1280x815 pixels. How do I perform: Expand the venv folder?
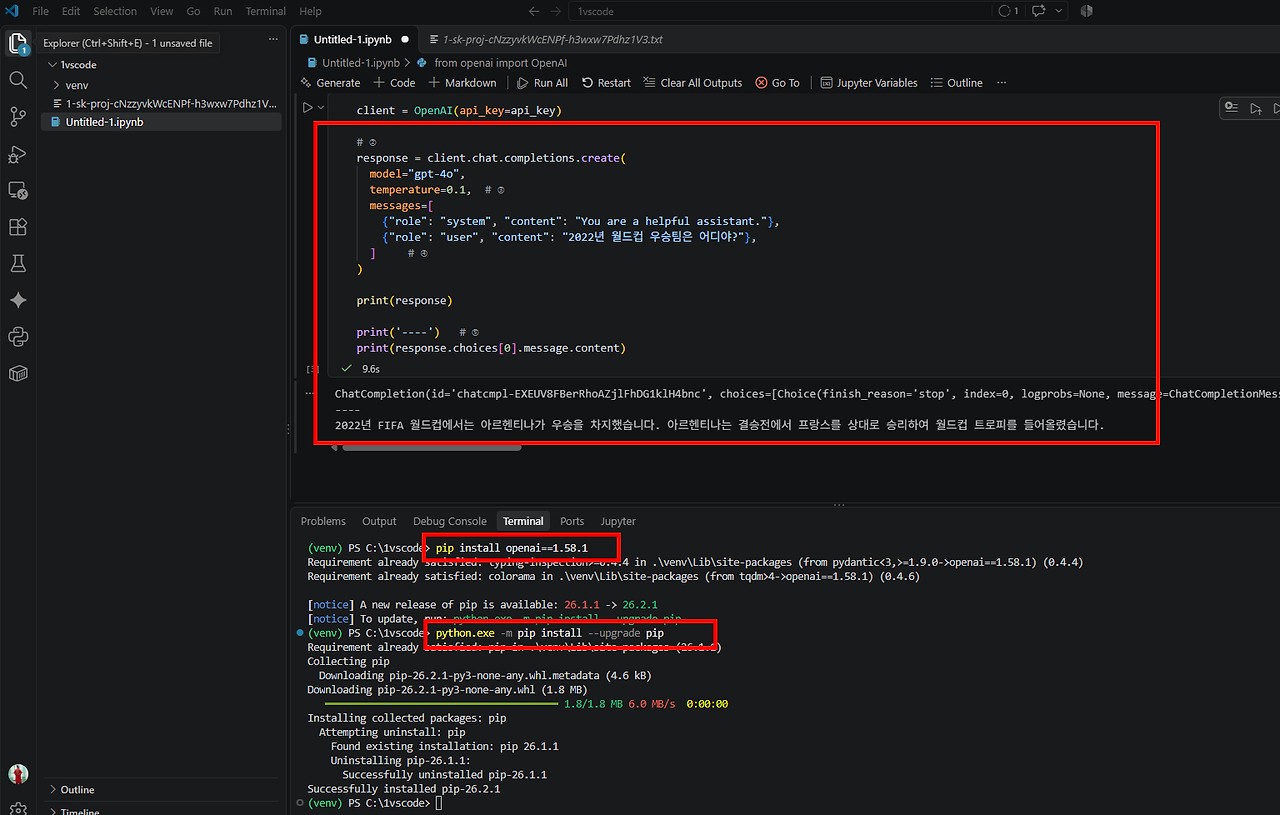tap(68, 85)
